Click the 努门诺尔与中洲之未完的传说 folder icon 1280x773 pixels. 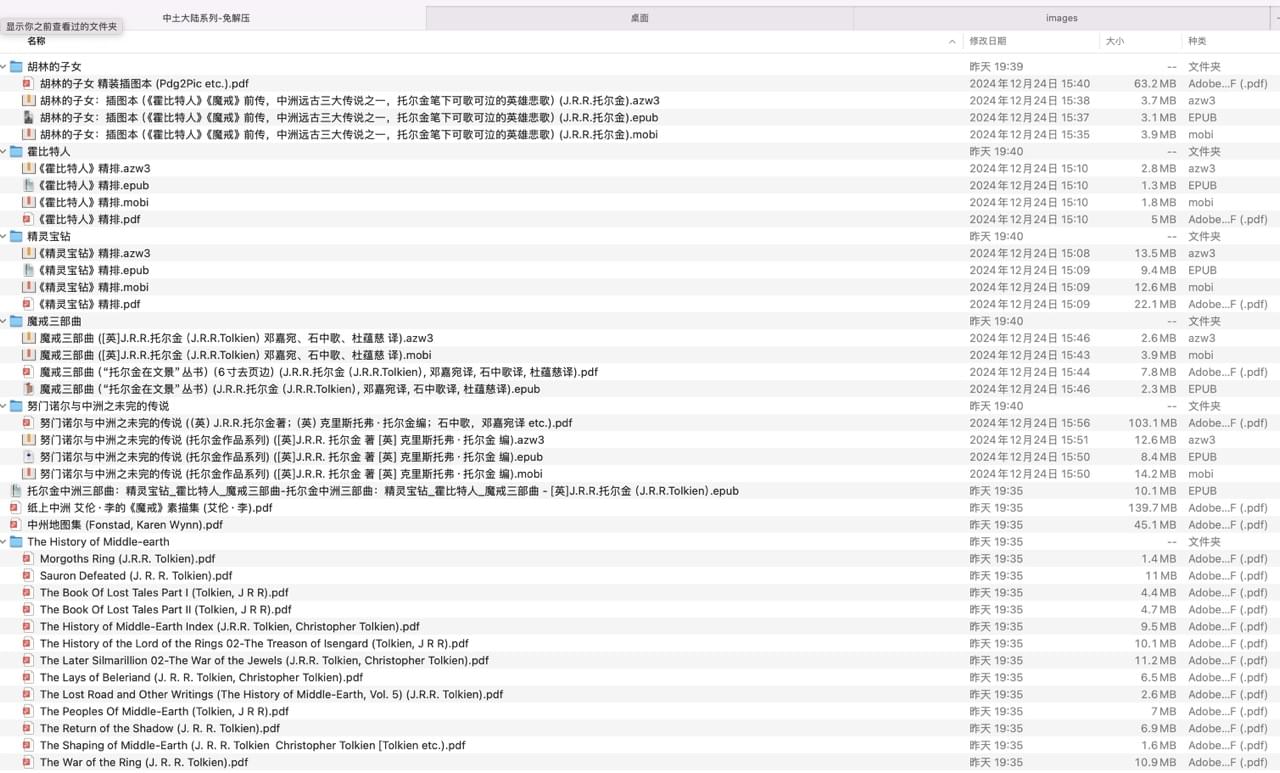tap(16, 407)
